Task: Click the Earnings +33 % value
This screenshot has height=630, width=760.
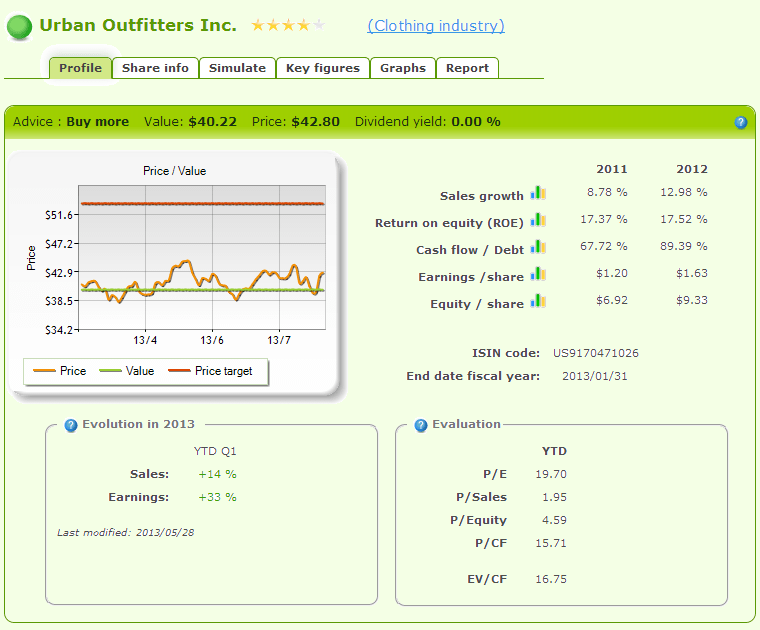Action: (x=217, y=497)
